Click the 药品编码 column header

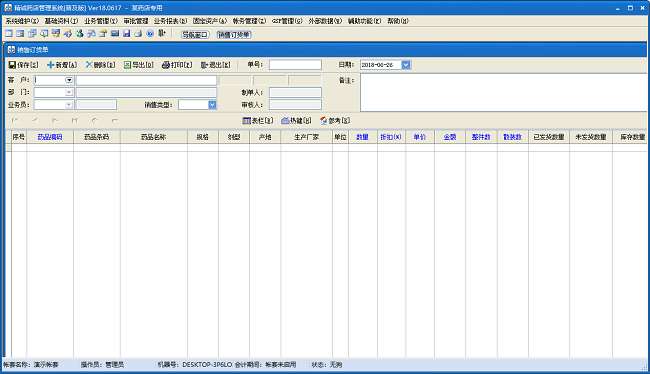pos(50,137)
